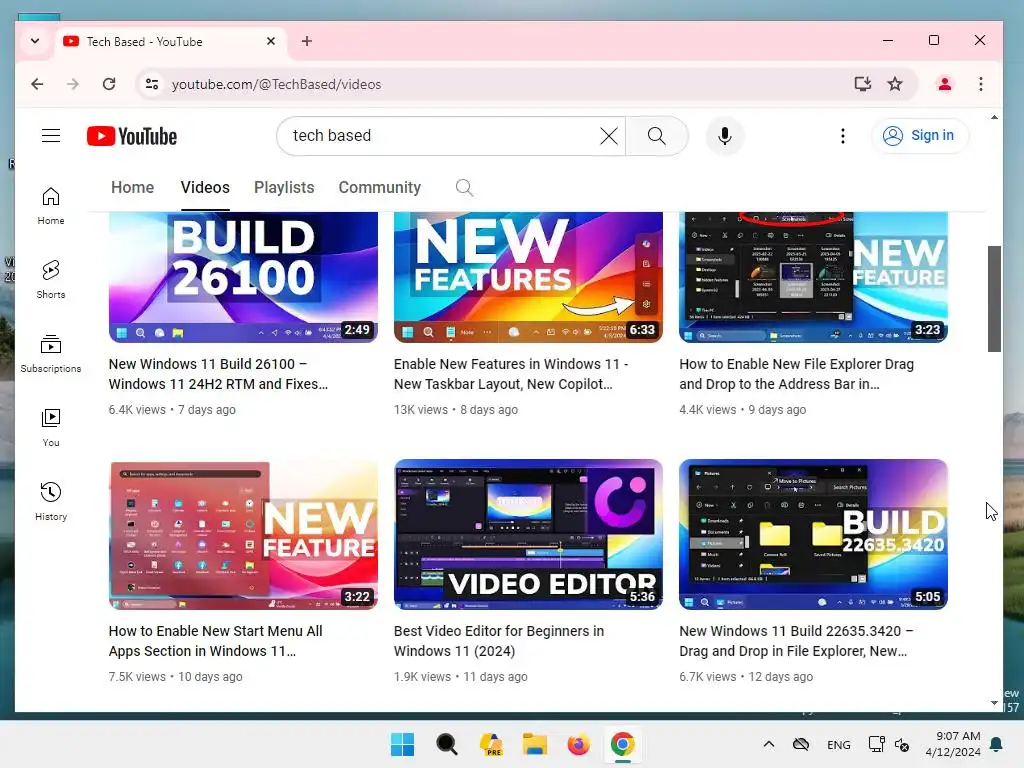
Task: Click the browser forward arrow
Action: click(72, 84)
